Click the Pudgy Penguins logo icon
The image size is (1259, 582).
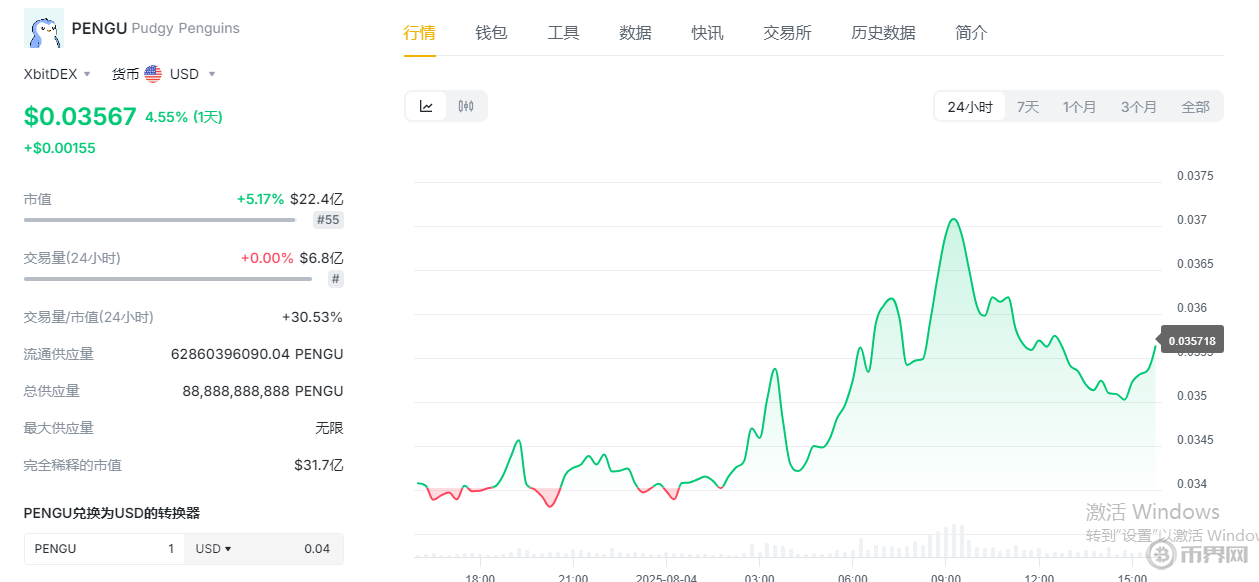pos(44,29)
